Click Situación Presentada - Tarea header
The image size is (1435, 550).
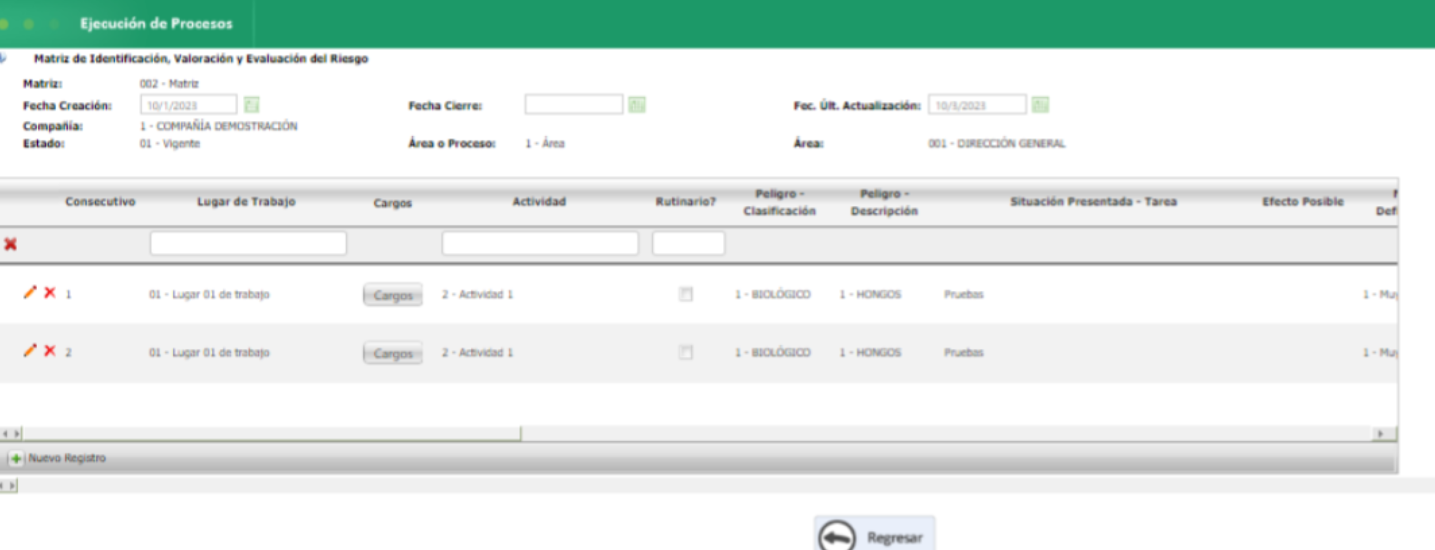[x=1093, y=202]
